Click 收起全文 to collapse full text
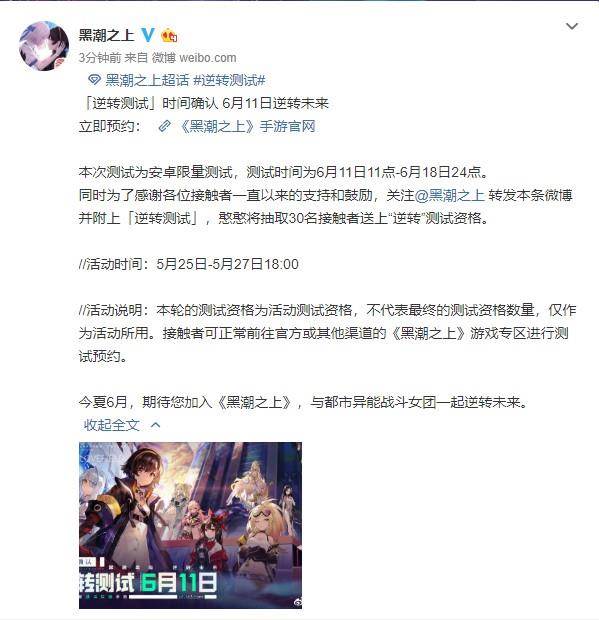Viewport: 599px width, 620px height. pyautogui.click(x=112, y=425)
